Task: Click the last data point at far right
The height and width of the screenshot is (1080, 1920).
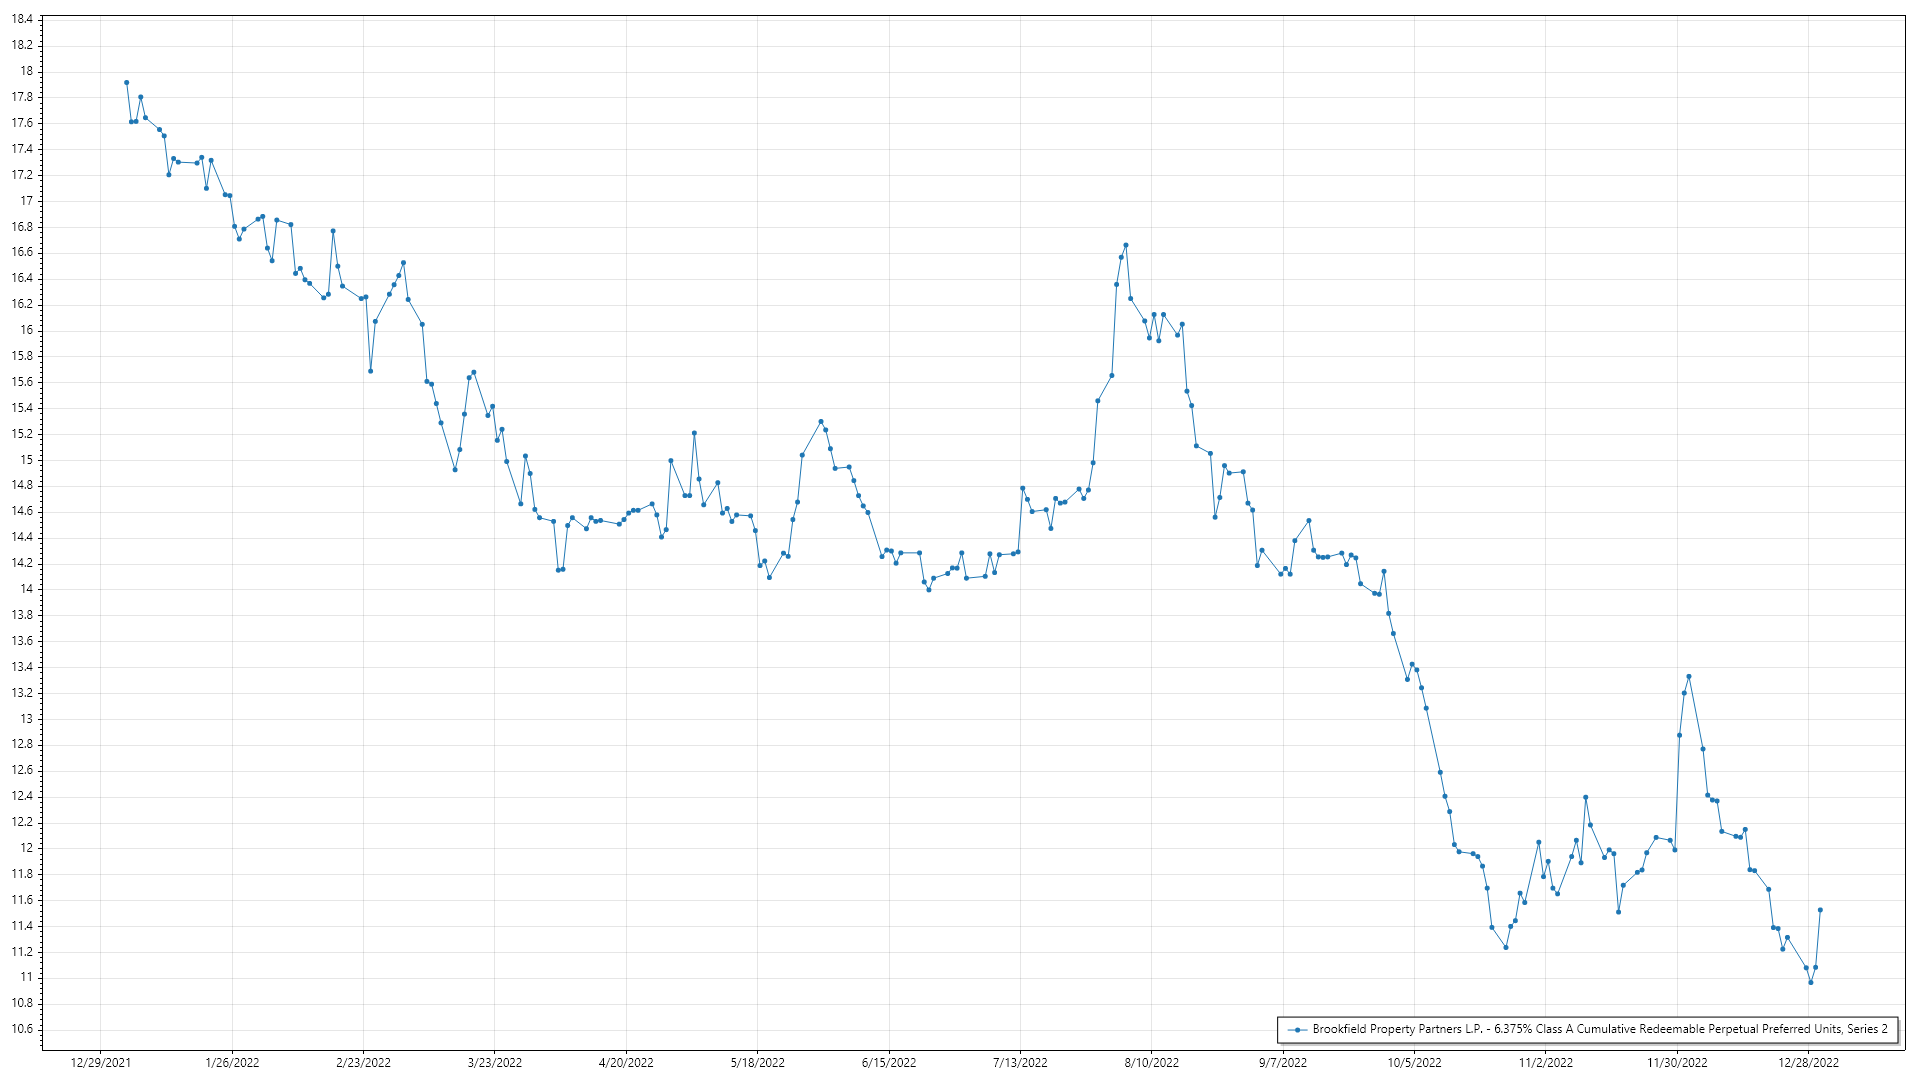Action: point(1820,910)
